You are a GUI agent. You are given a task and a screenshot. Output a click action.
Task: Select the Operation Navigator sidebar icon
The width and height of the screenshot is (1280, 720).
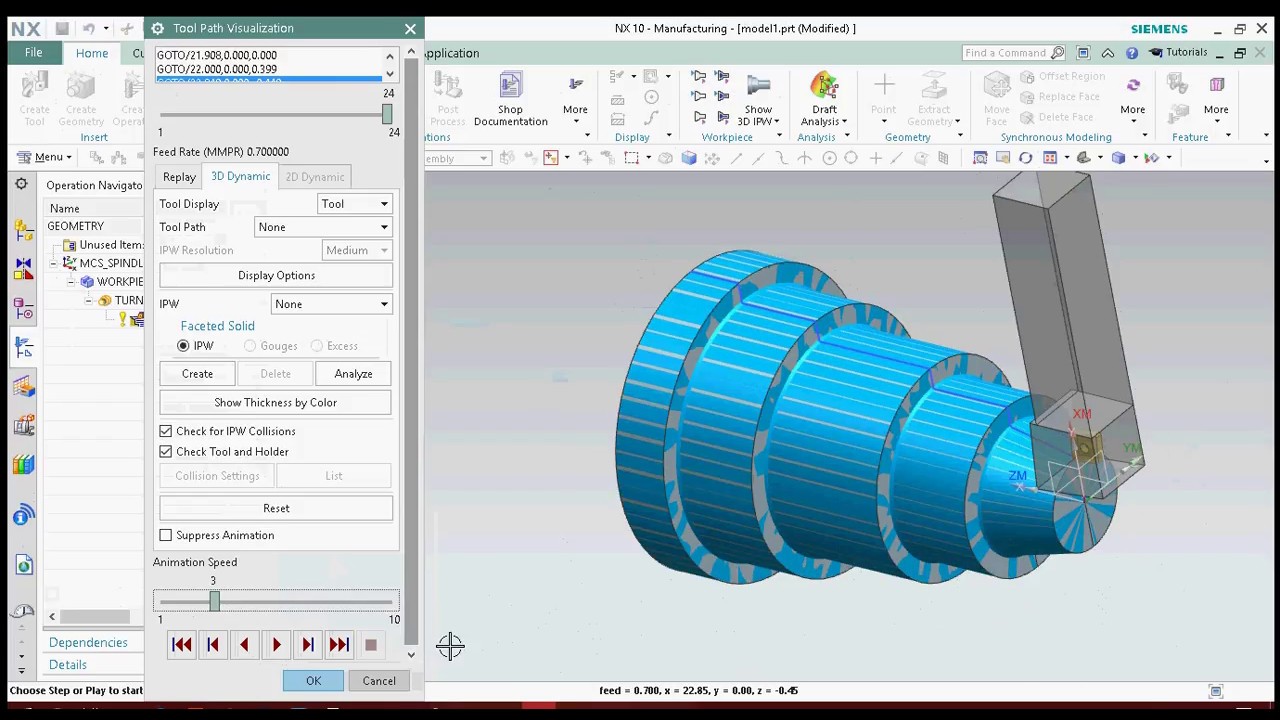coord(24,347)
